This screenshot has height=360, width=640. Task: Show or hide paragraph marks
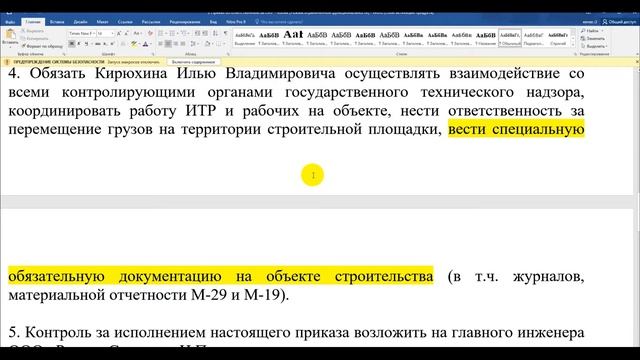226,33
